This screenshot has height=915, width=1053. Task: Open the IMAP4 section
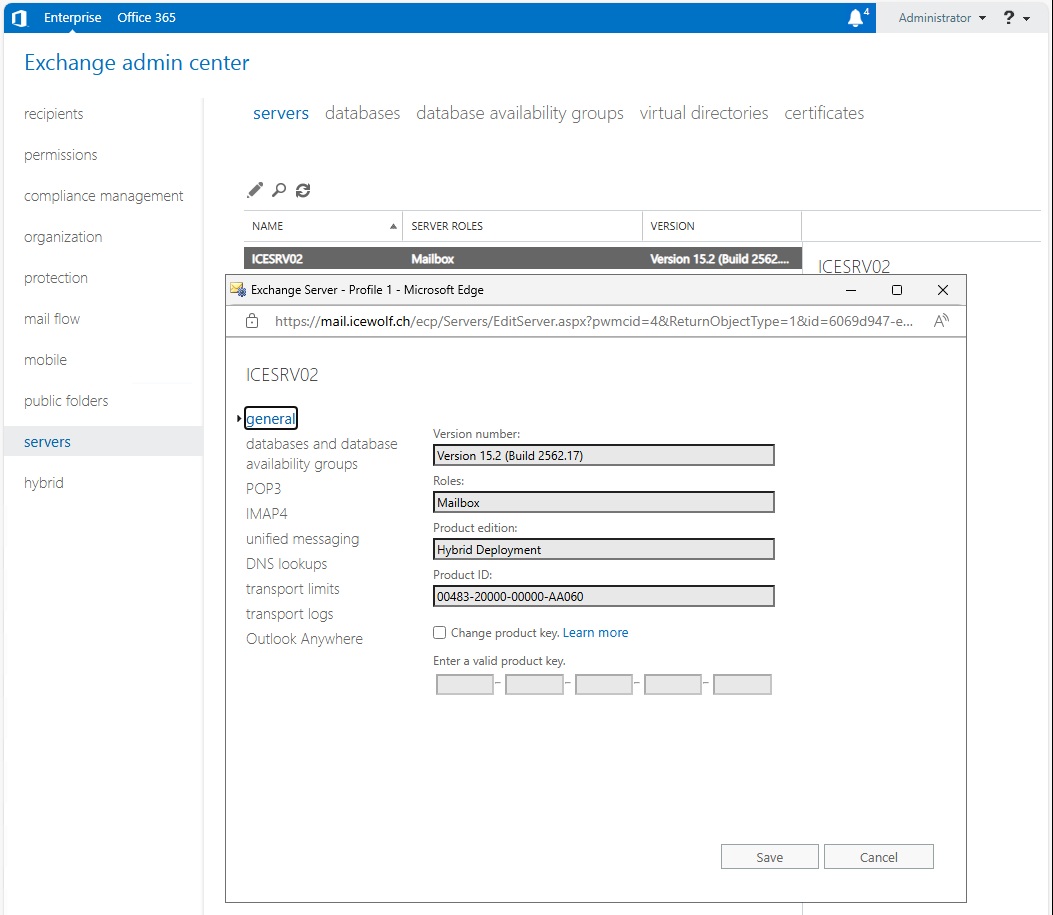pos(267,514)
